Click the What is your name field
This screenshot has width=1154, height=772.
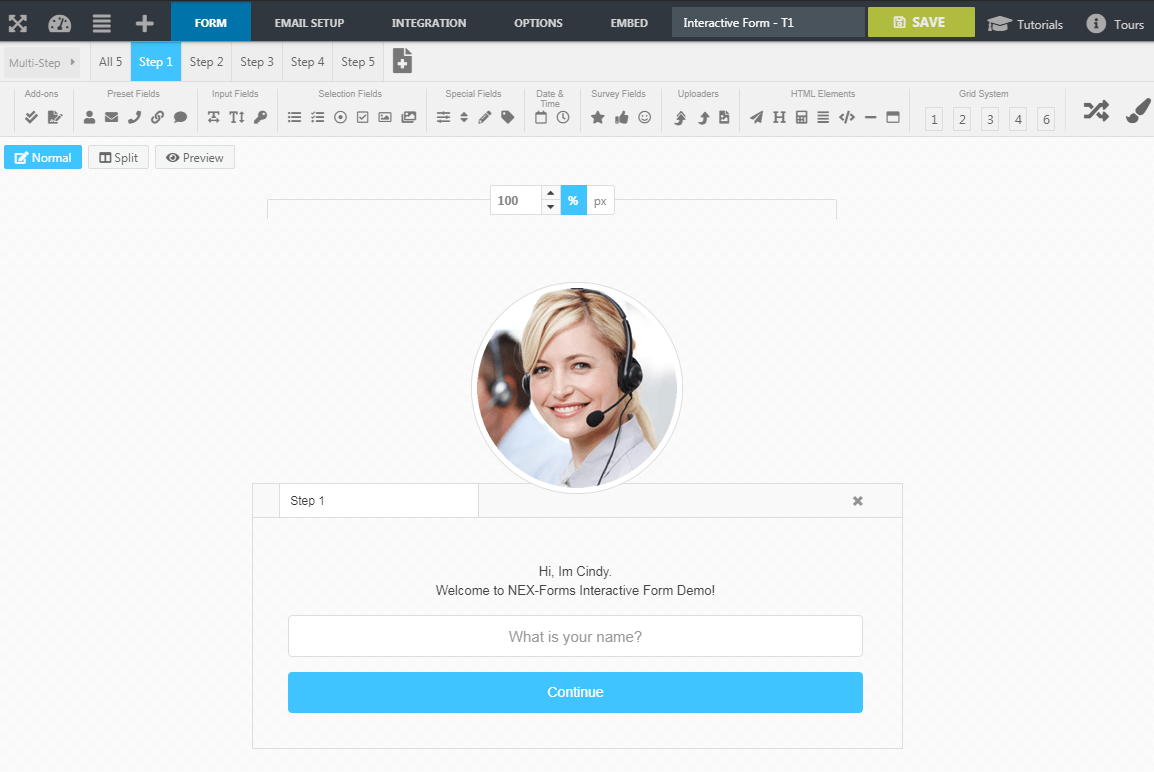[x=576, y=636]
